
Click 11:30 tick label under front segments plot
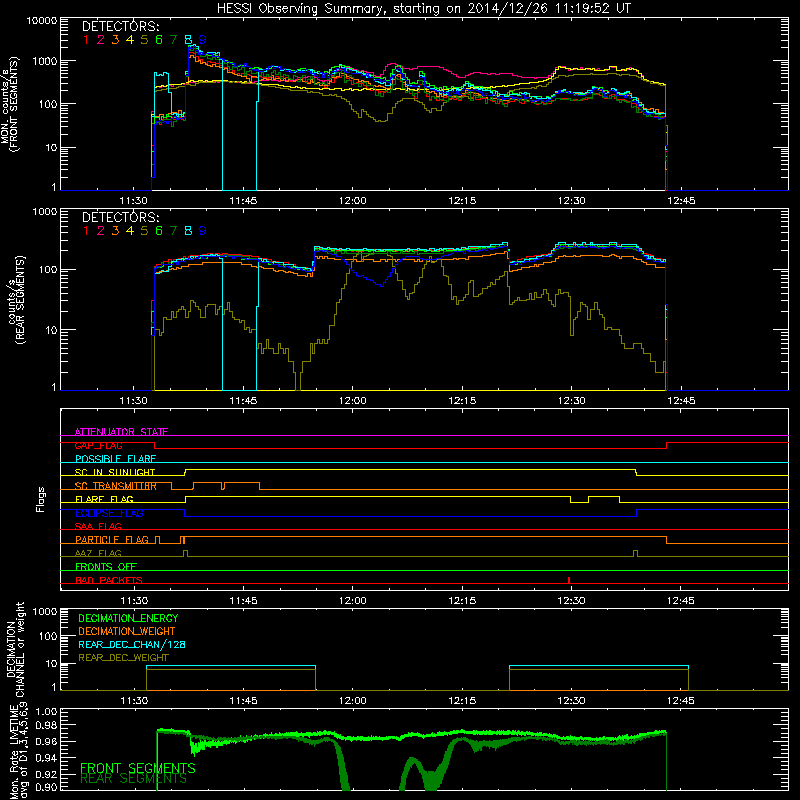click(x=134, y=201)
